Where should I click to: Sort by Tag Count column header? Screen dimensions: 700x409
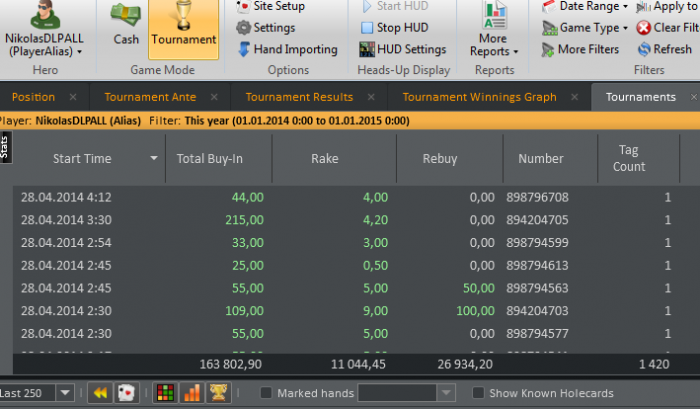point(629,158)
